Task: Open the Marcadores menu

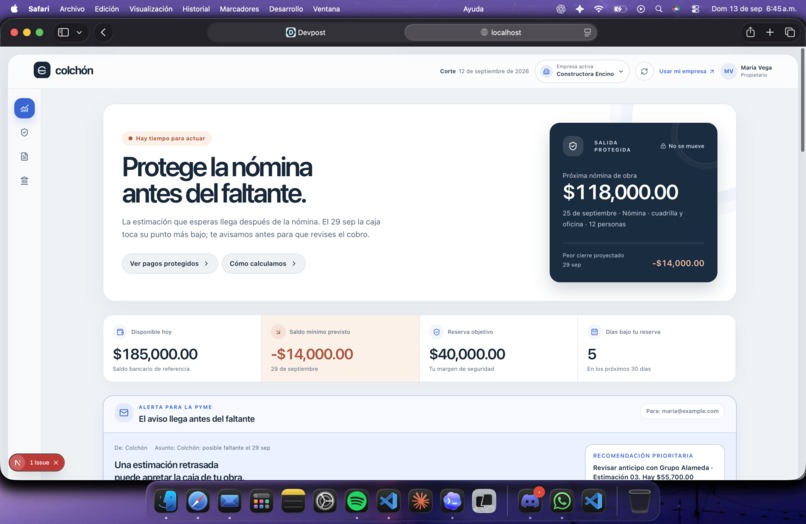Action: [x=239, y=9]
